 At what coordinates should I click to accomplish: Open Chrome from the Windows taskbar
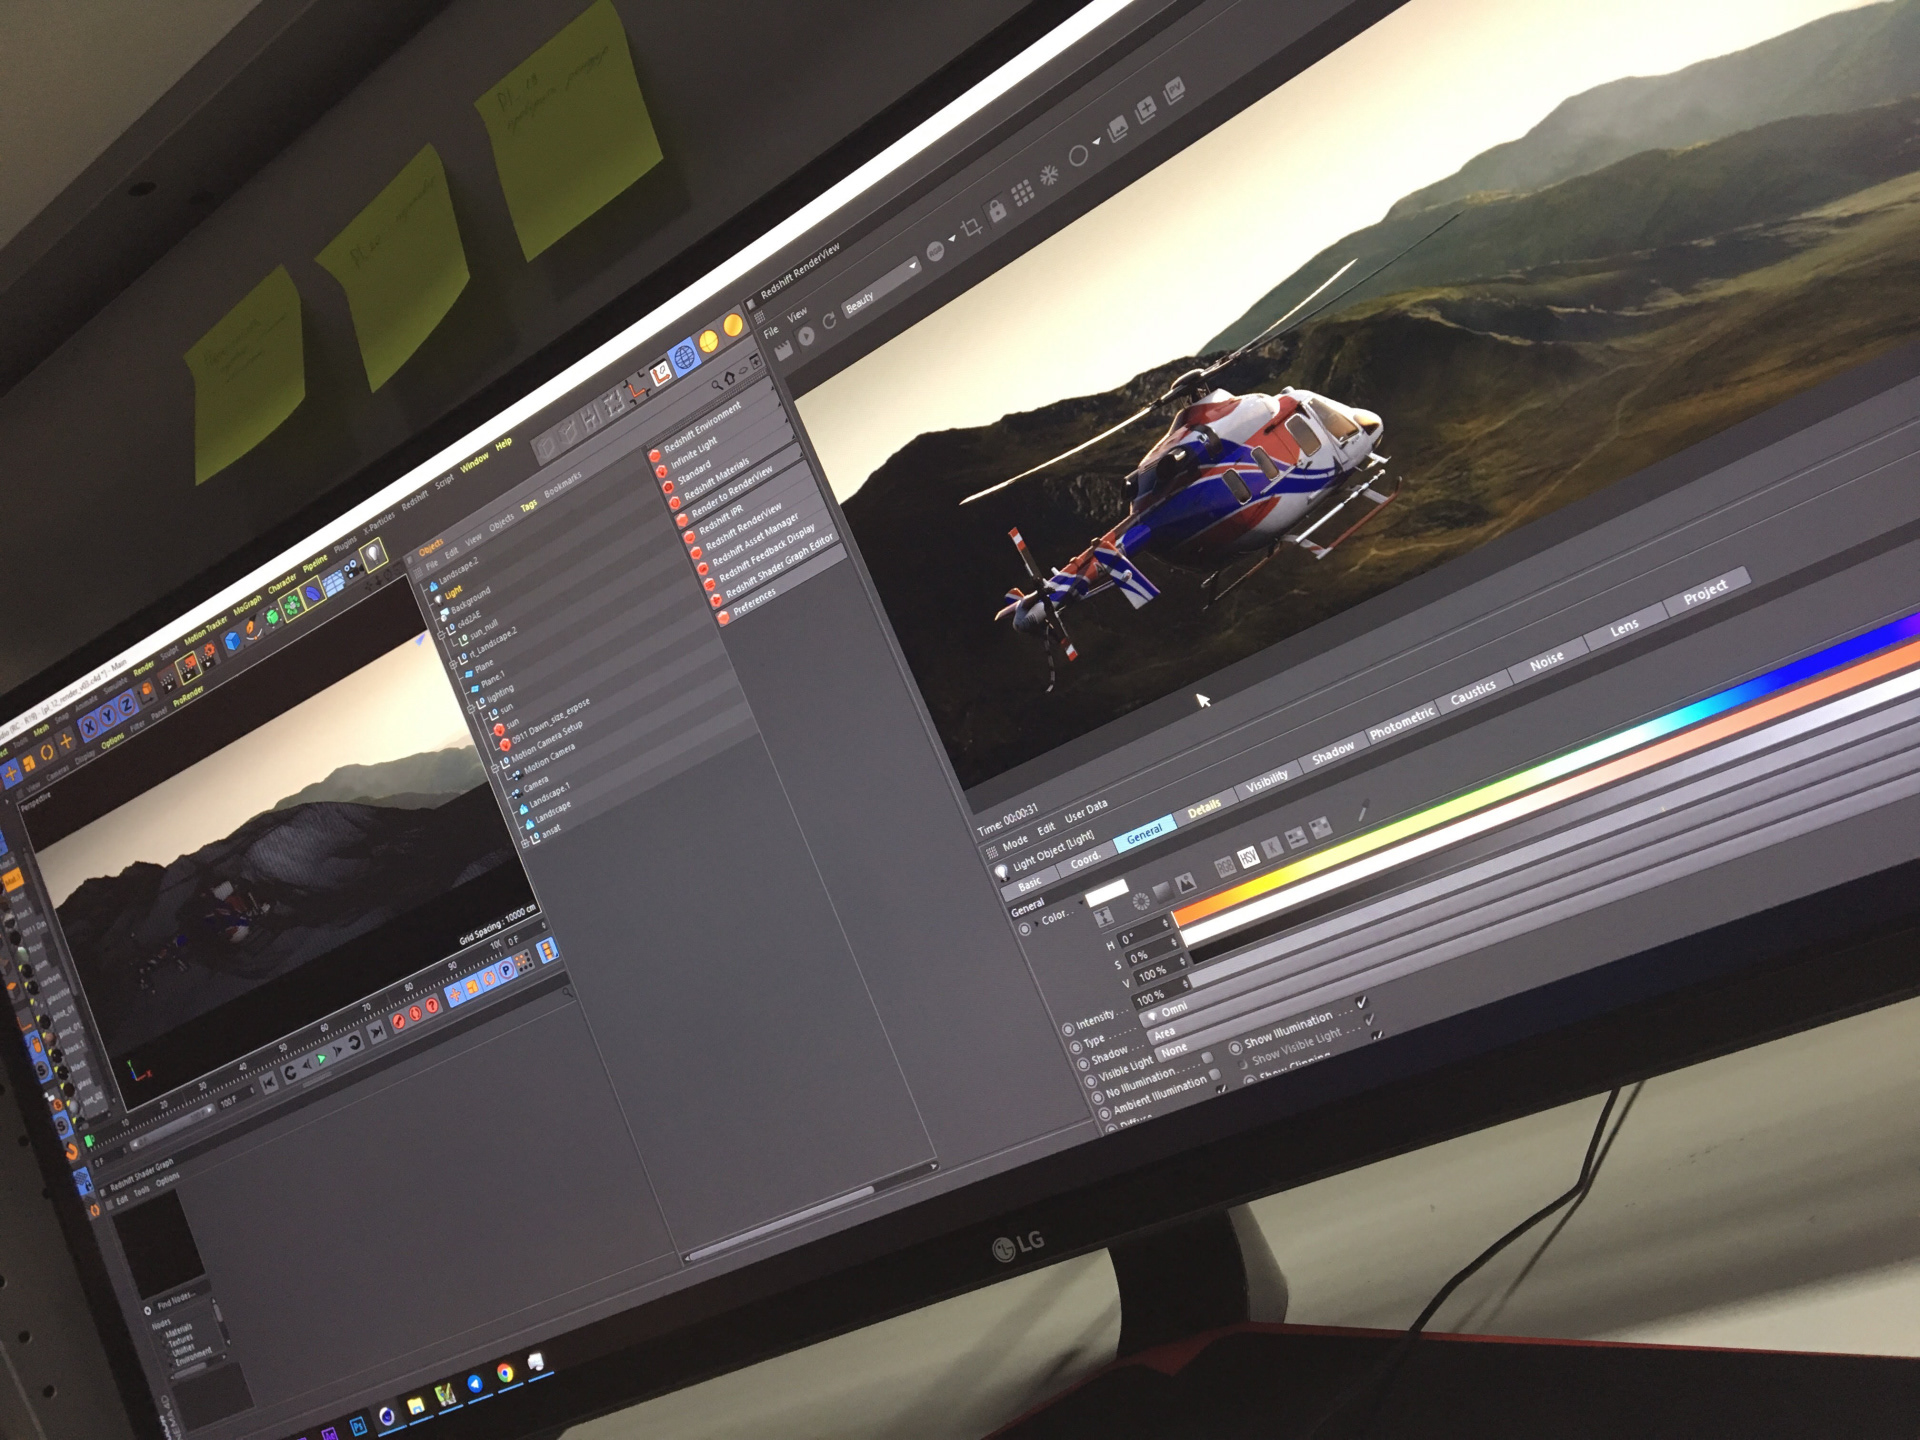point(506,1373)
